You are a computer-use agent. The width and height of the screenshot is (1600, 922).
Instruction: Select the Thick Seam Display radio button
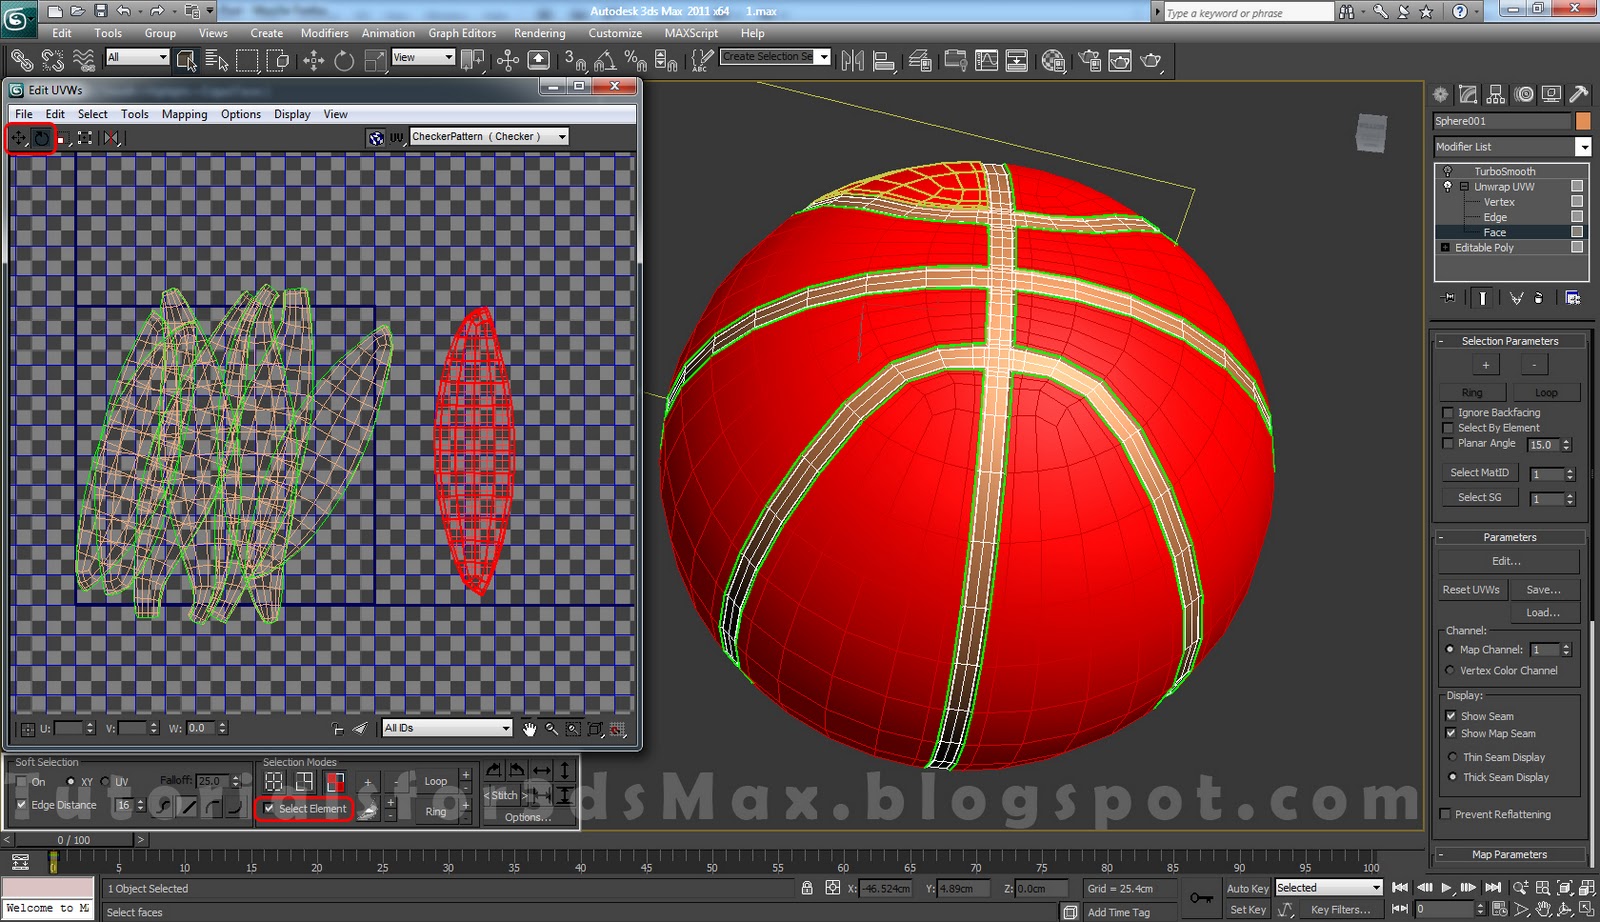[x=1452, y=777]
